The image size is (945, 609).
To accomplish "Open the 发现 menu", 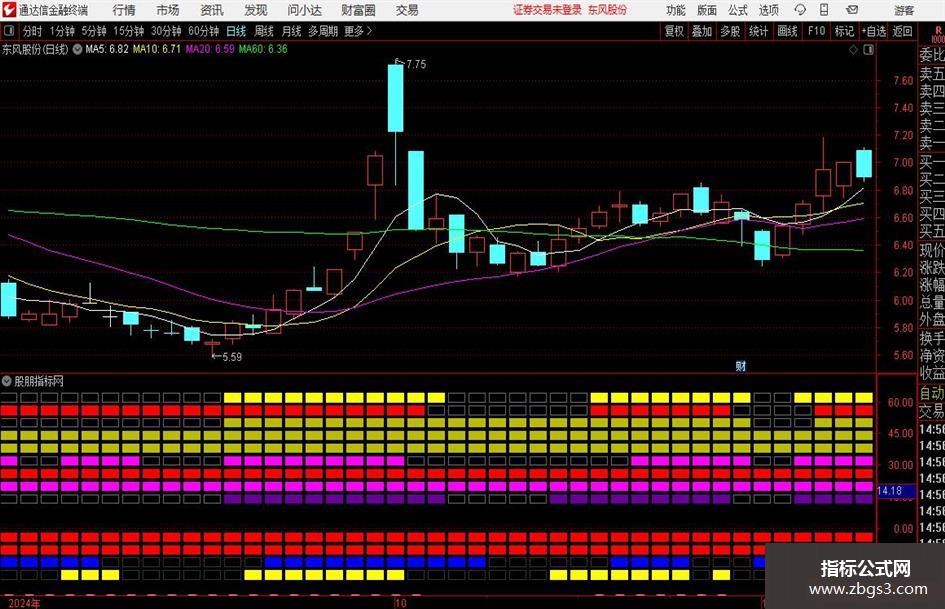I will (256, 10).
